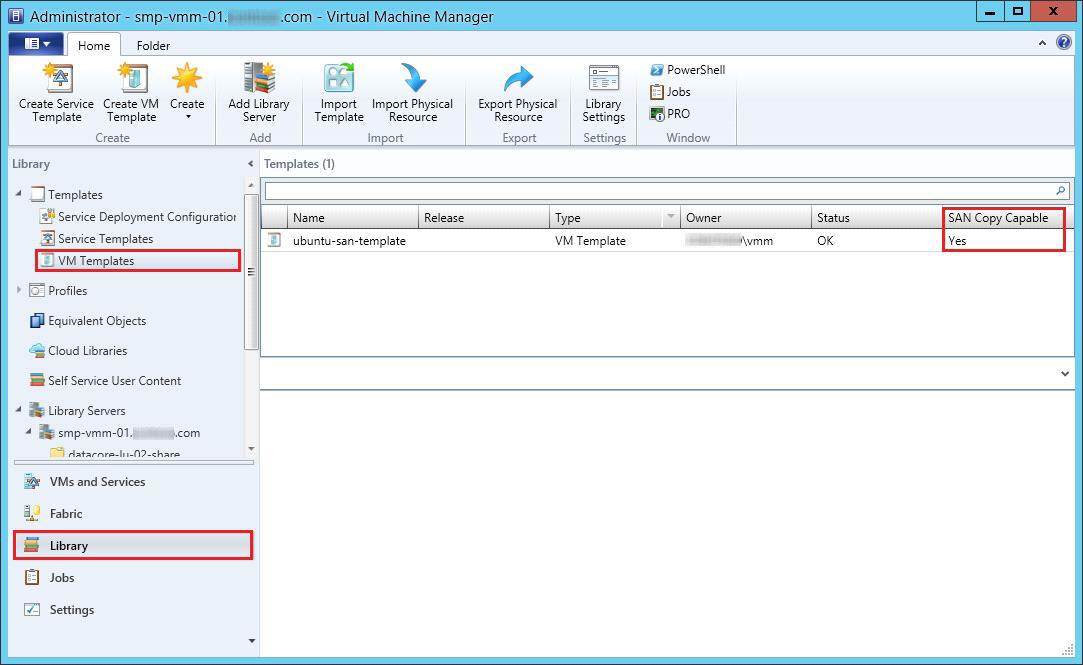The image size is (1083, 665).
Task: Switch to the Folder ribbon tab
Action: 153,45
